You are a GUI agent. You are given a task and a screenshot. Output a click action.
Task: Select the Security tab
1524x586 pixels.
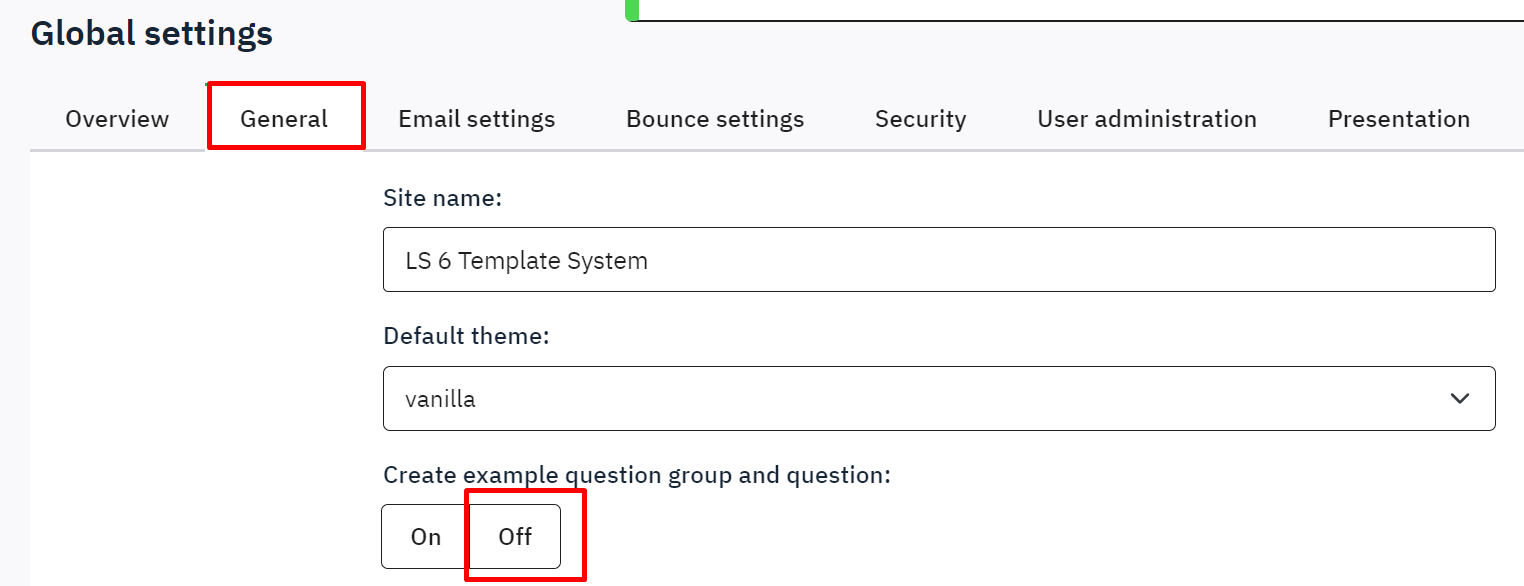(x=920, y=119)
